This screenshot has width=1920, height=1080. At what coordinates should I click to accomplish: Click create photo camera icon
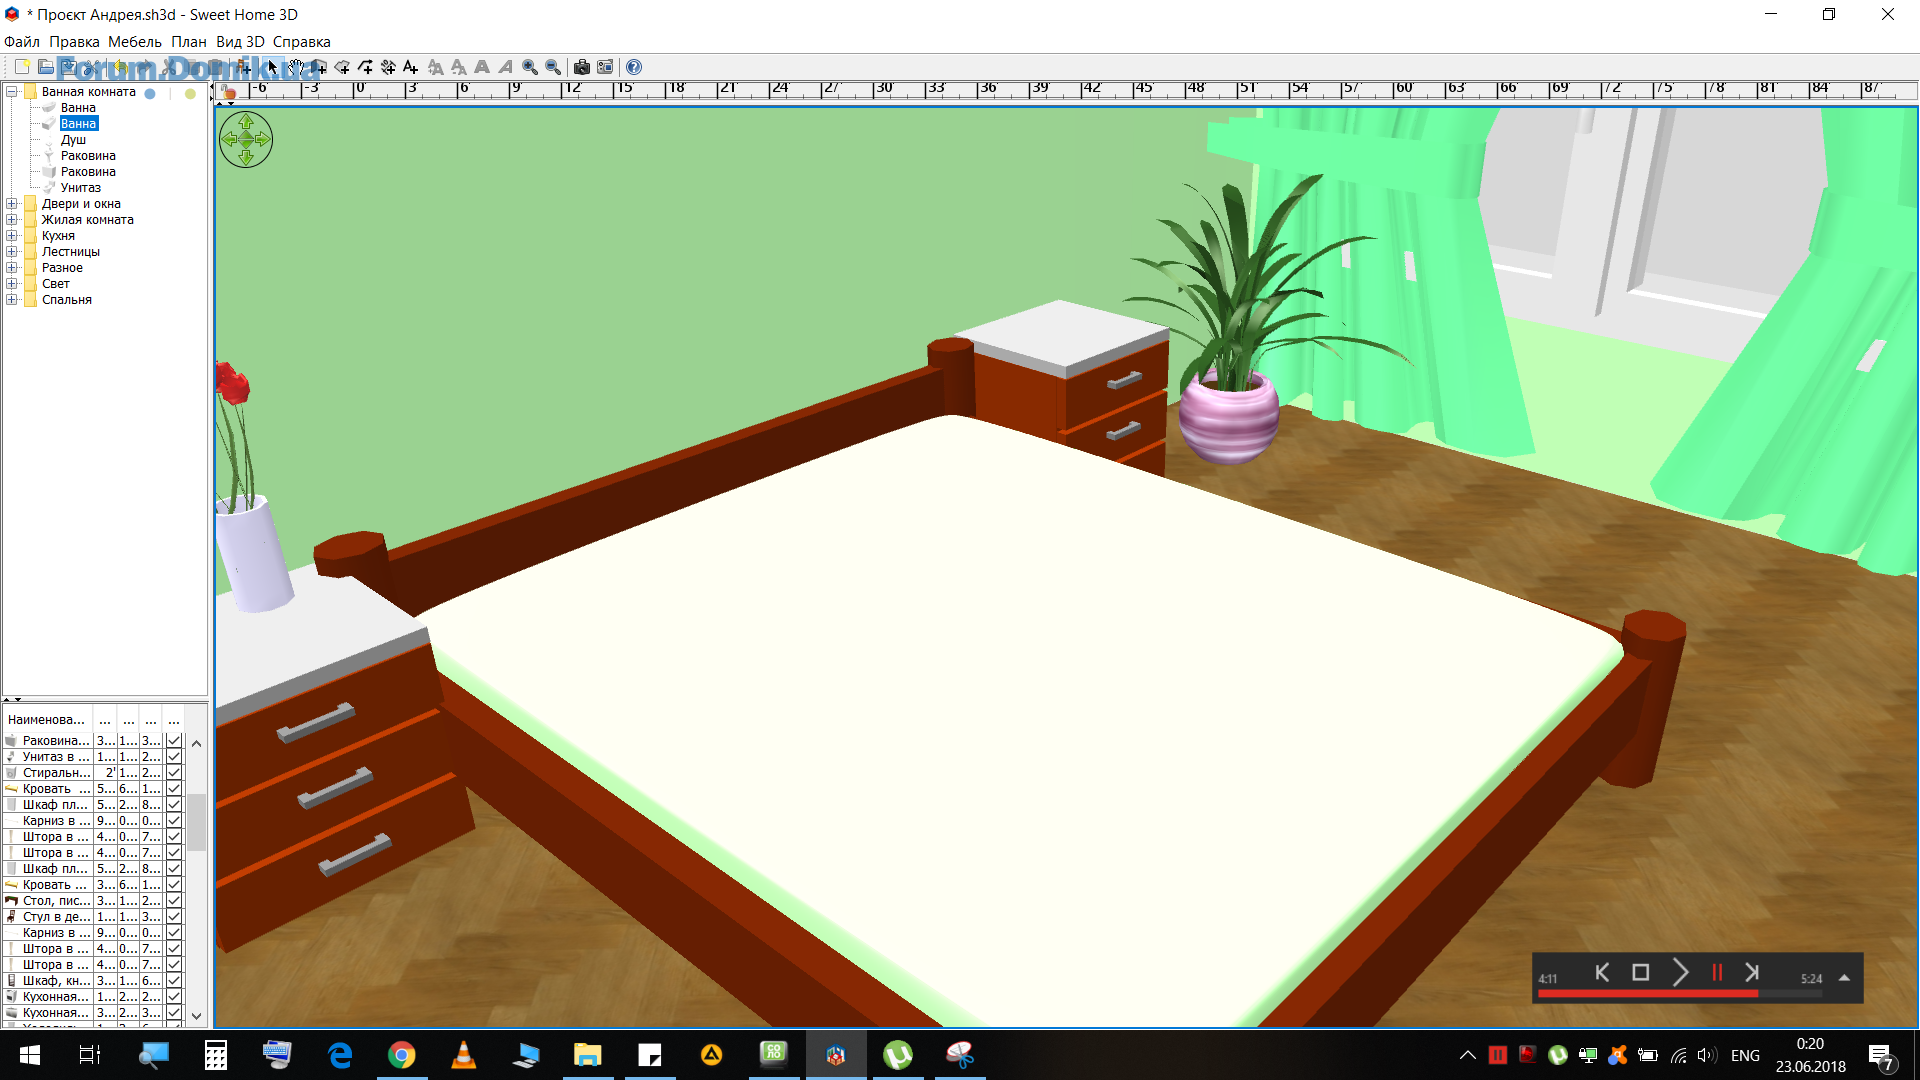pyautogui.click(x=582, y=67)
